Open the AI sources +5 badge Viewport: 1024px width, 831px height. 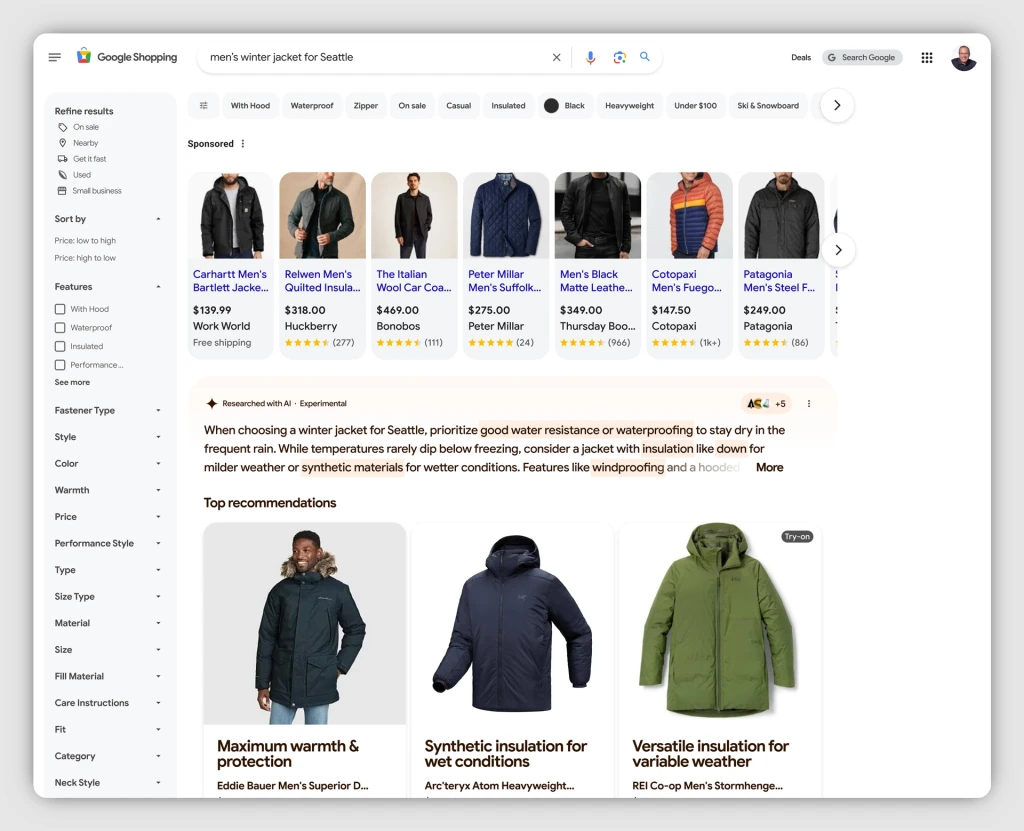(766, 404)
